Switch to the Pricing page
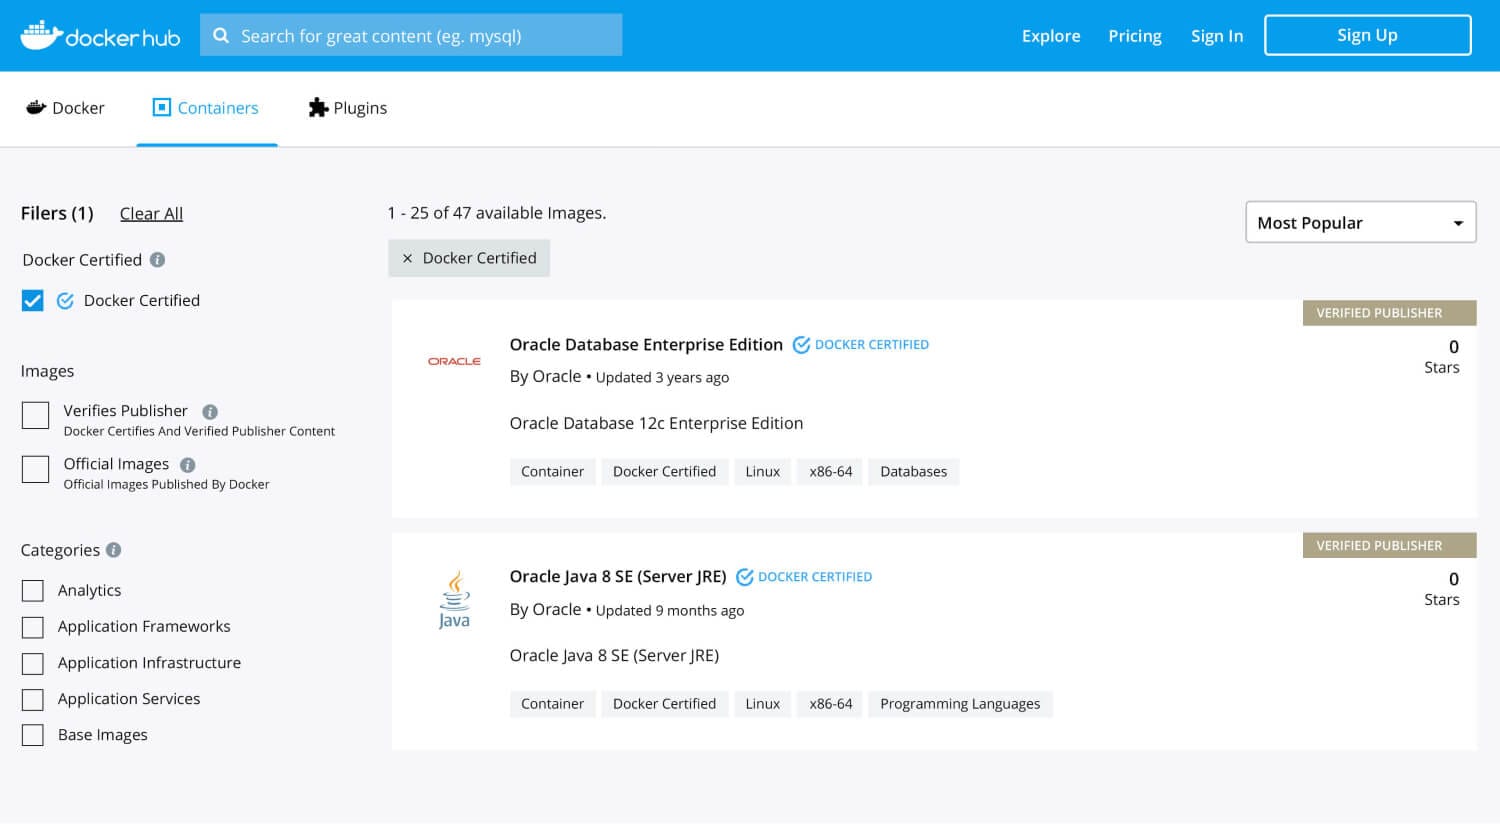 coord(1134,35)
